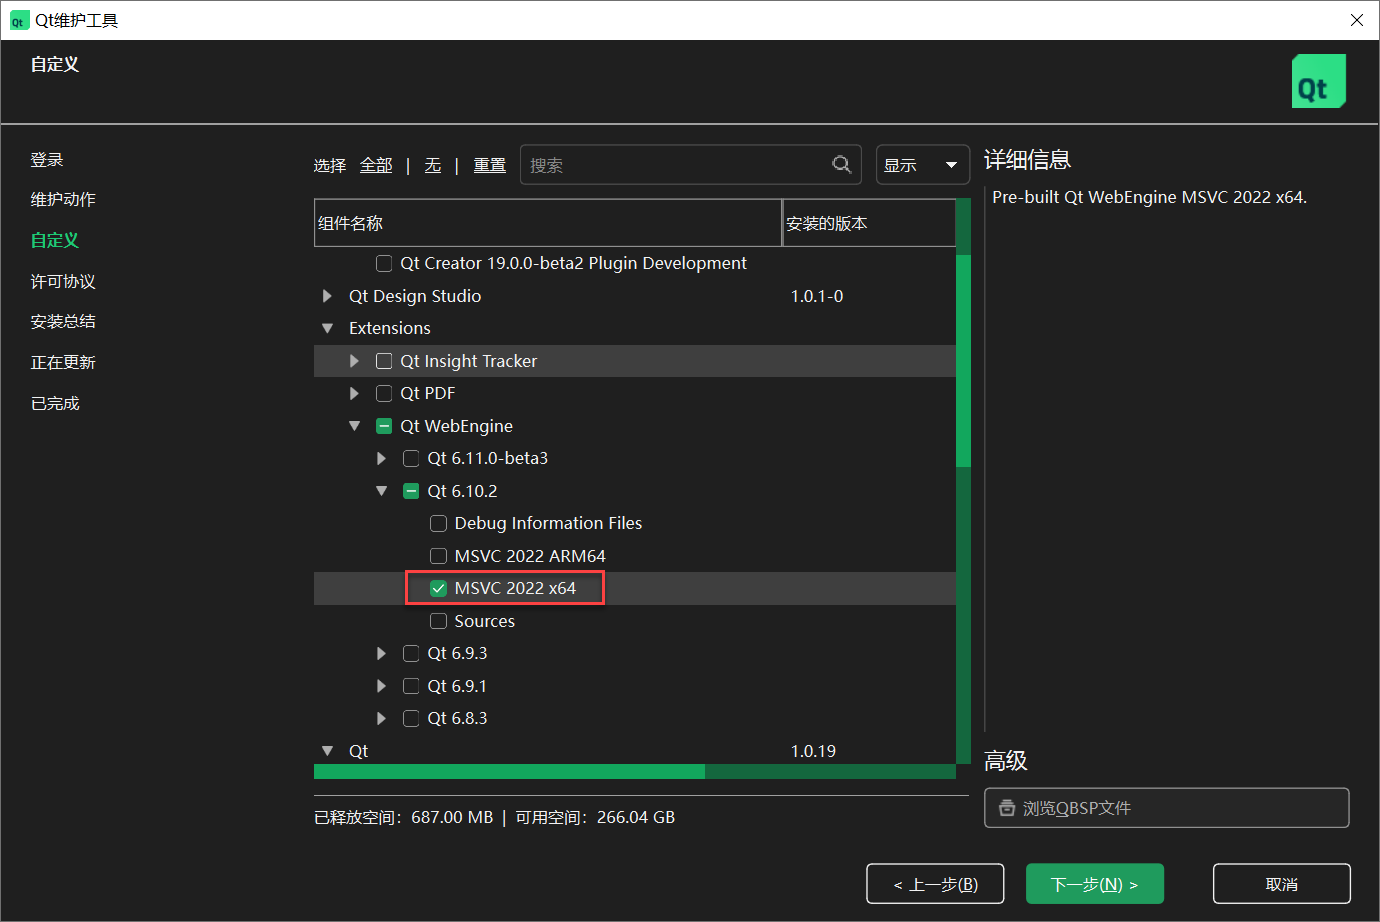
Task: Click the 安装的版本 column header
Action: point(869,223)
